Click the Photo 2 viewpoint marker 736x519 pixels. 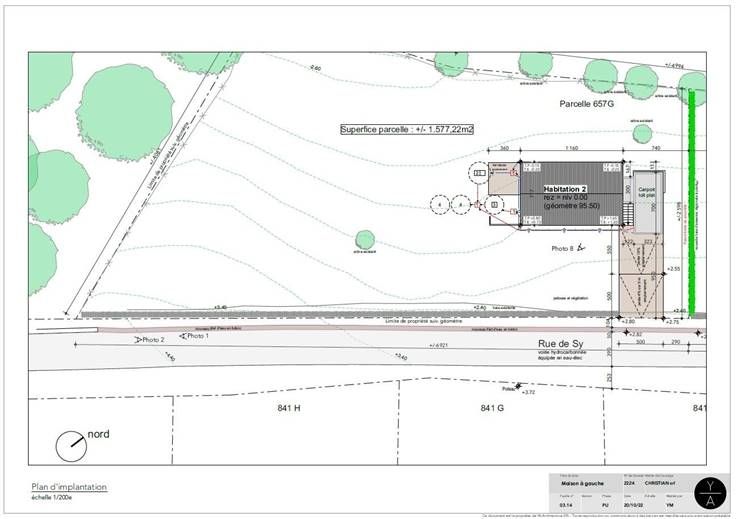[x=139, y=340]
